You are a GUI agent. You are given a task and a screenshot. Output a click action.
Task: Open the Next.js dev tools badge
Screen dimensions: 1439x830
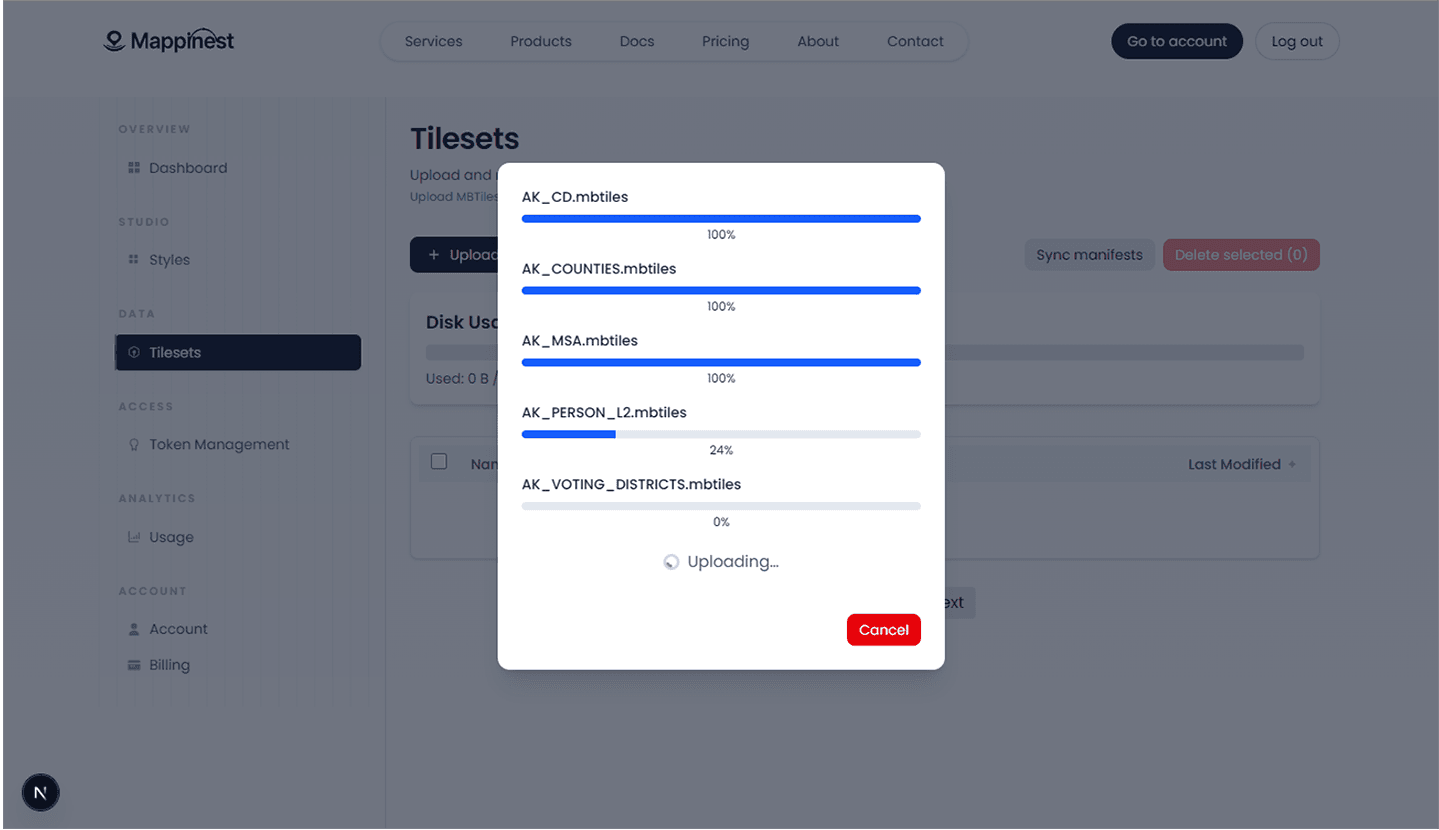pos(41,793)
